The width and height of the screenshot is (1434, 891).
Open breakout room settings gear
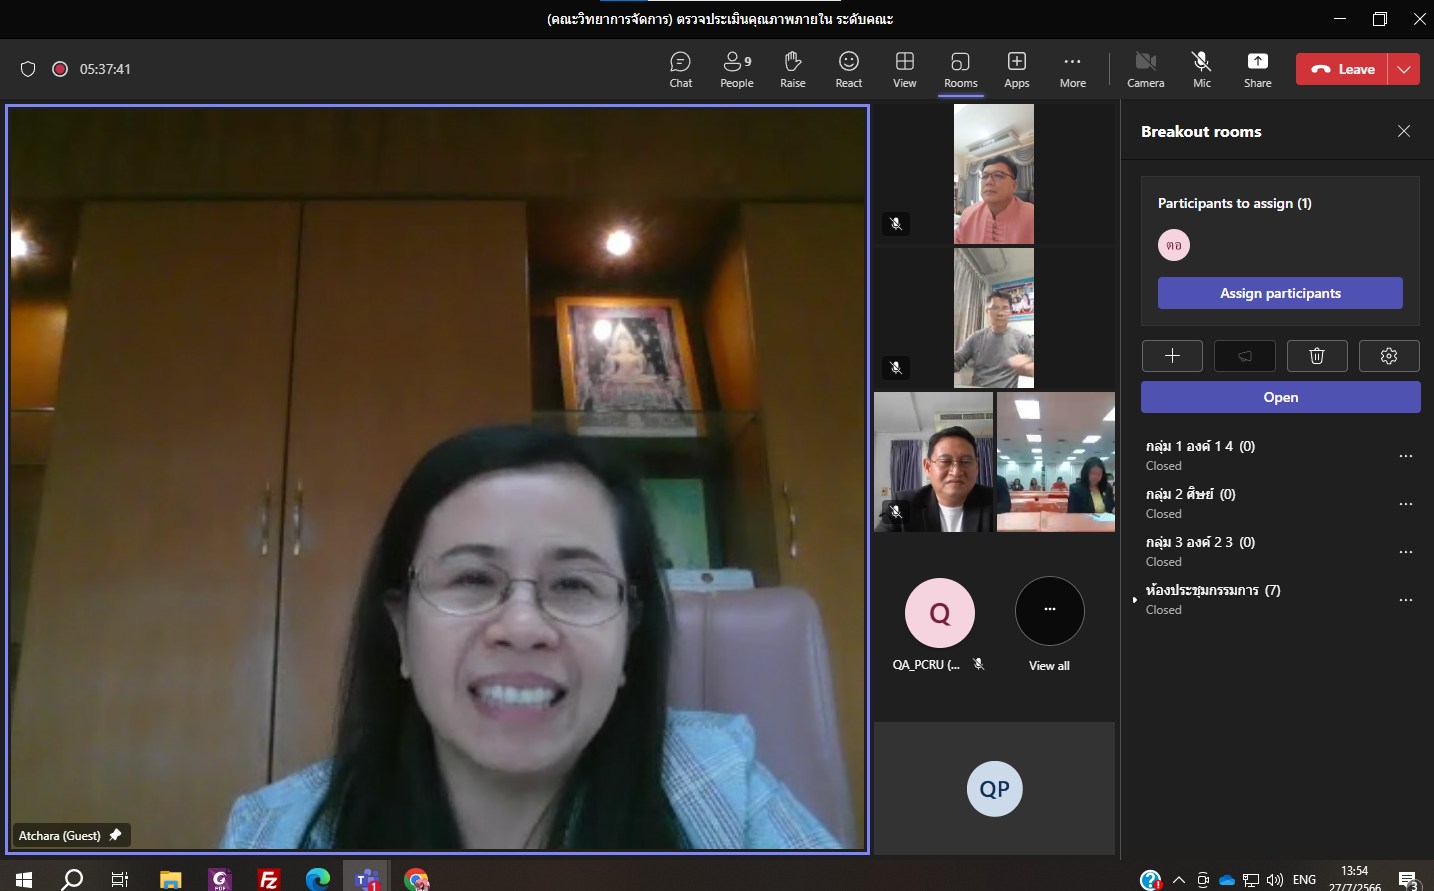pyautogui.click(x=1389, y=356)
